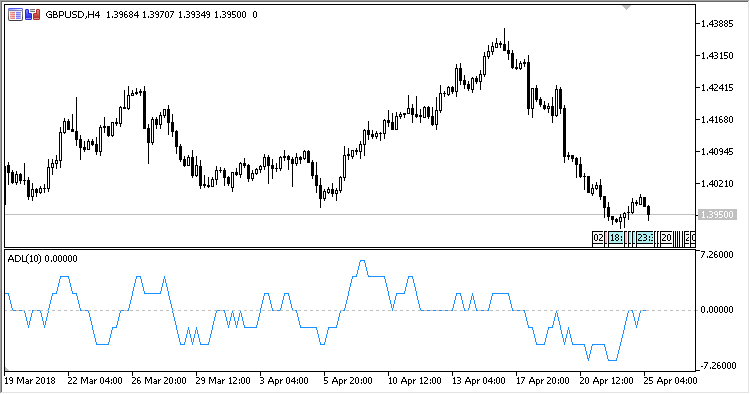Image resolution: width=750 pixels, height=394 pixels.
Task: Click the 5 Apr 20:00 time label
Action: 348,381
